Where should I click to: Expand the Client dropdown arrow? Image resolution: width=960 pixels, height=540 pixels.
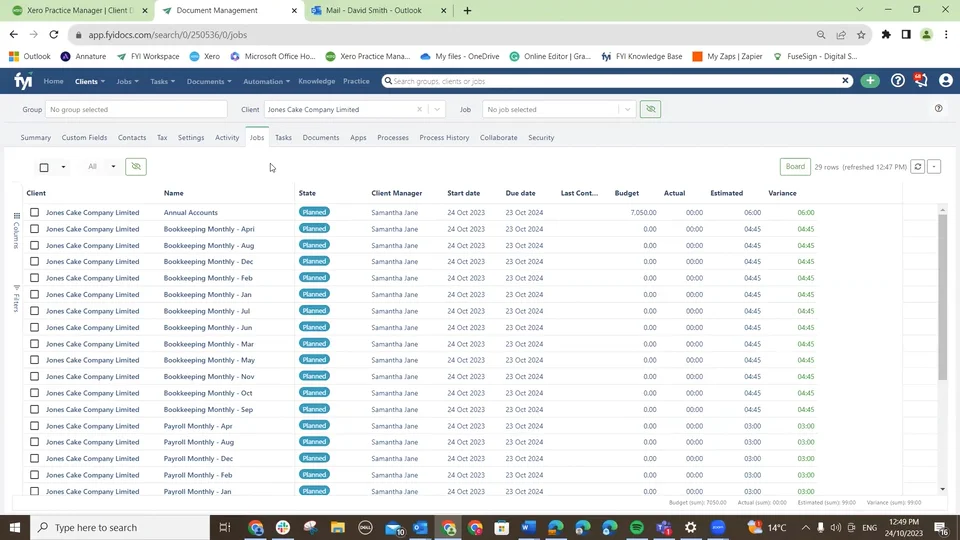point(437,110)
